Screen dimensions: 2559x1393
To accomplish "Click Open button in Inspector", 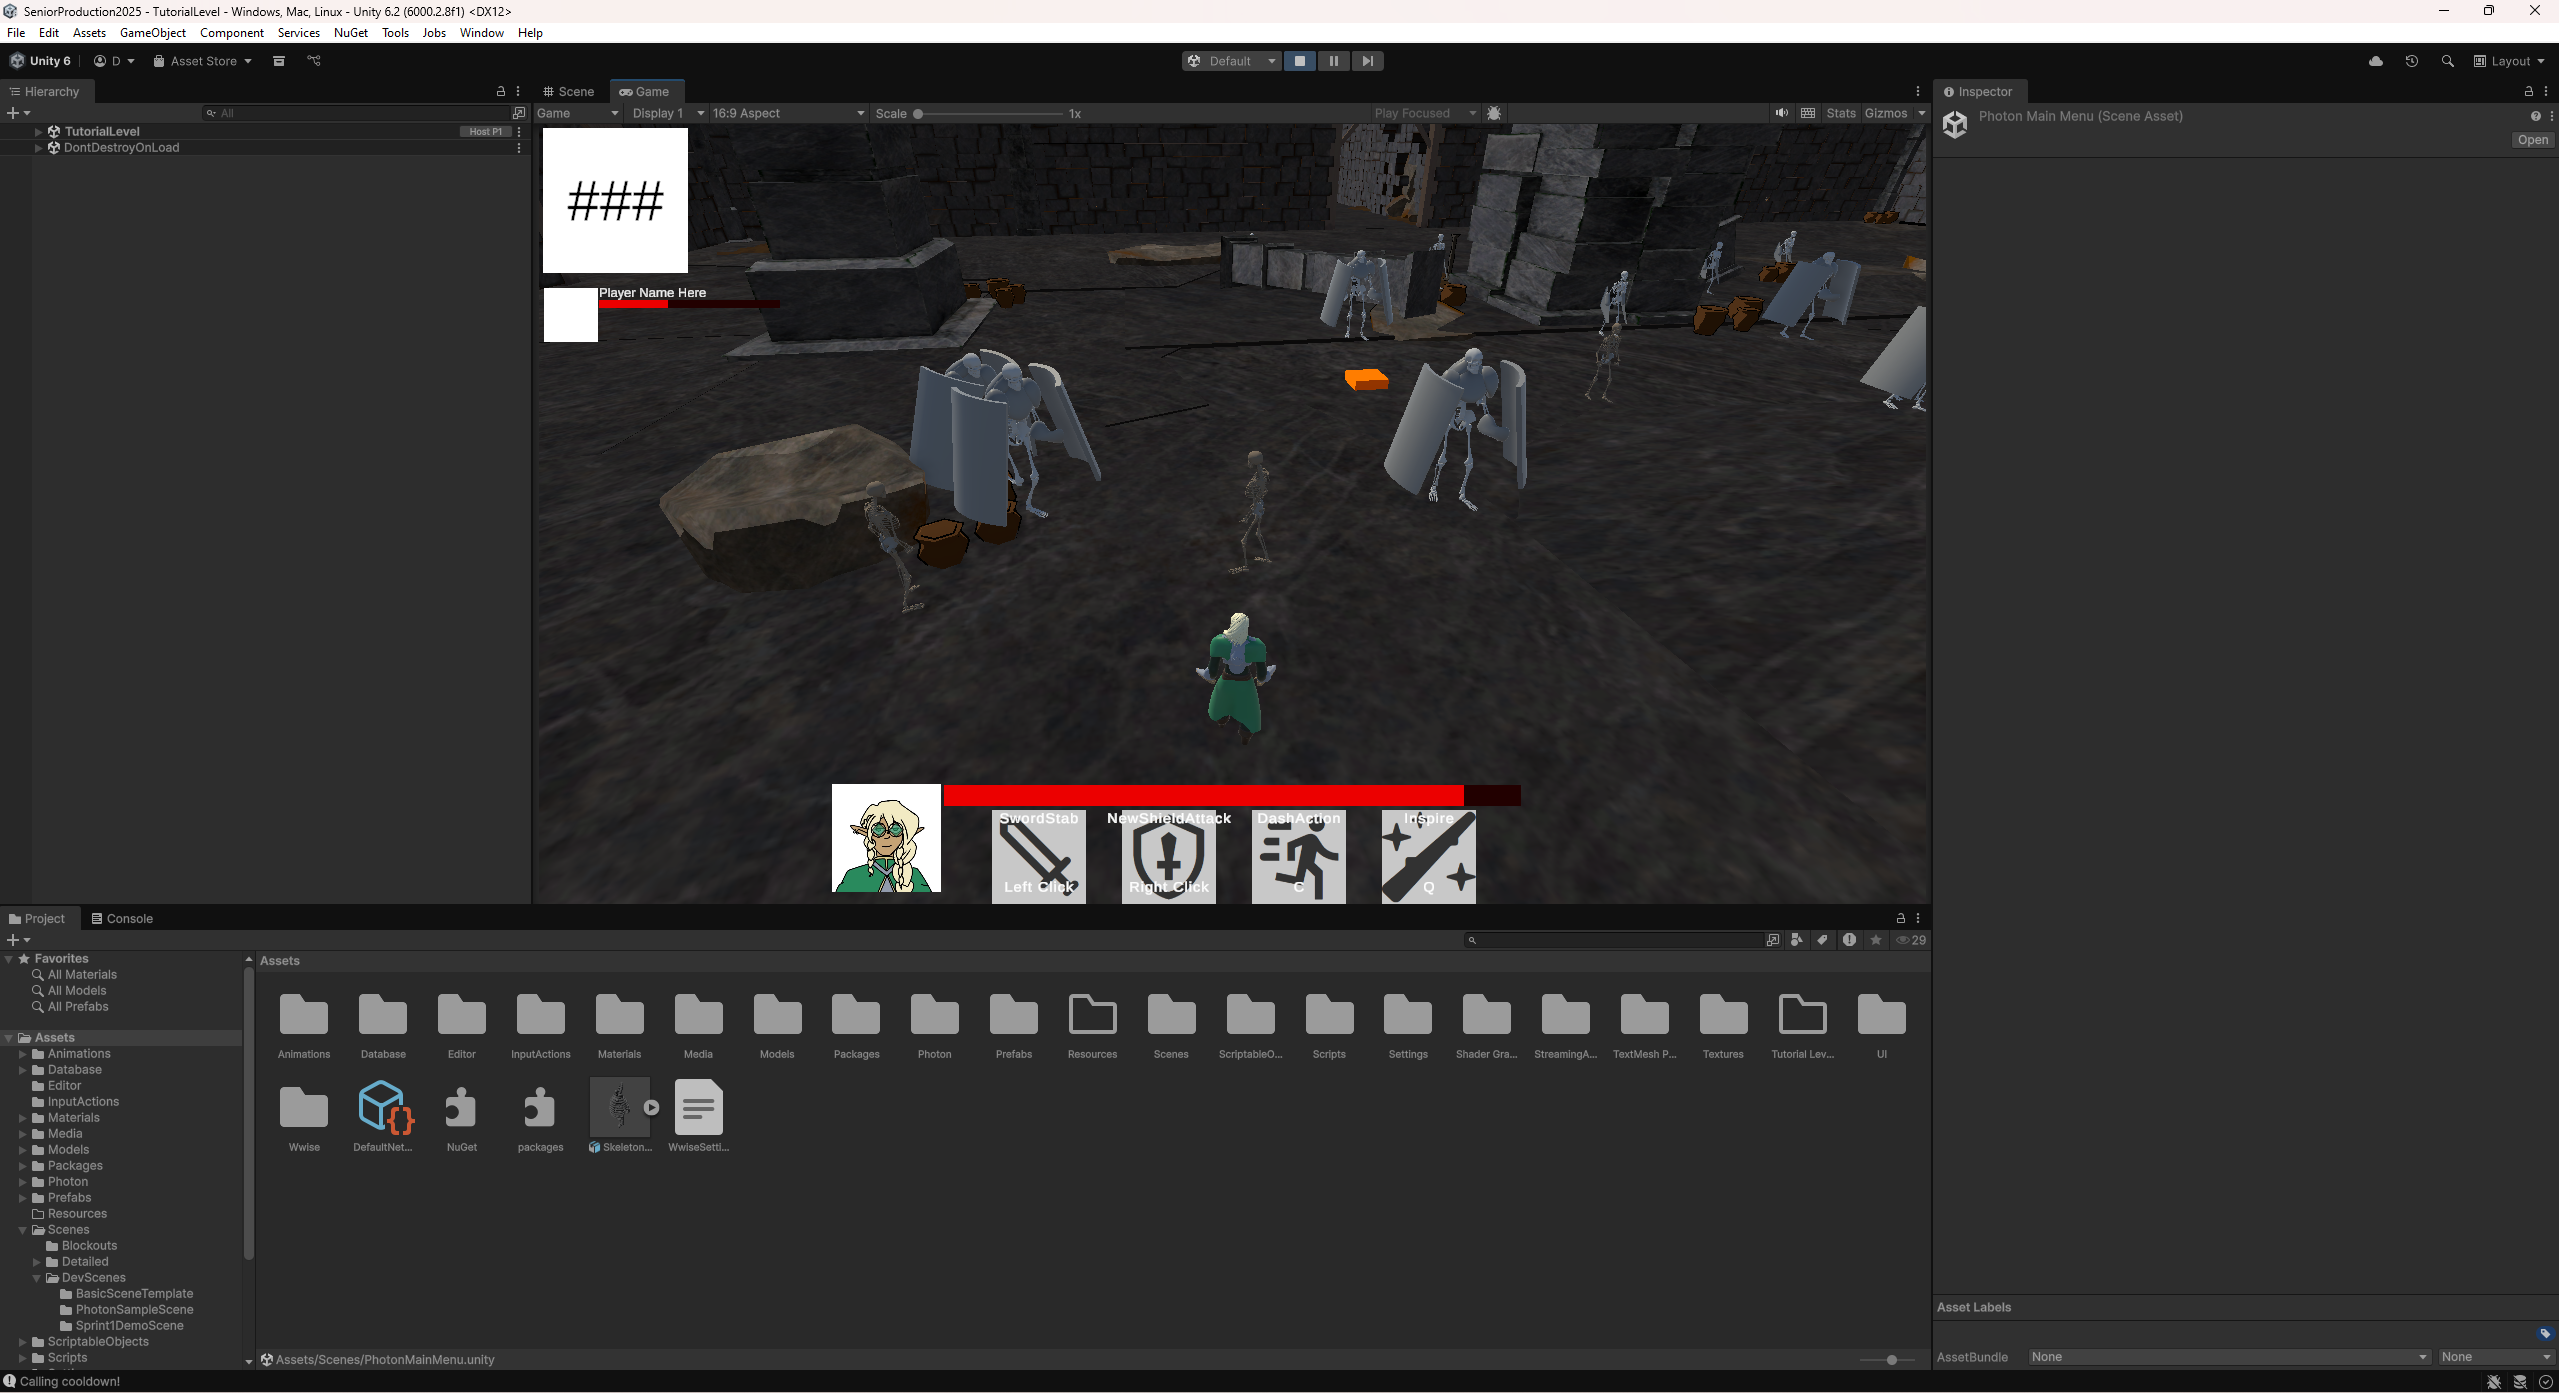I will click(x=2532, y=140).
